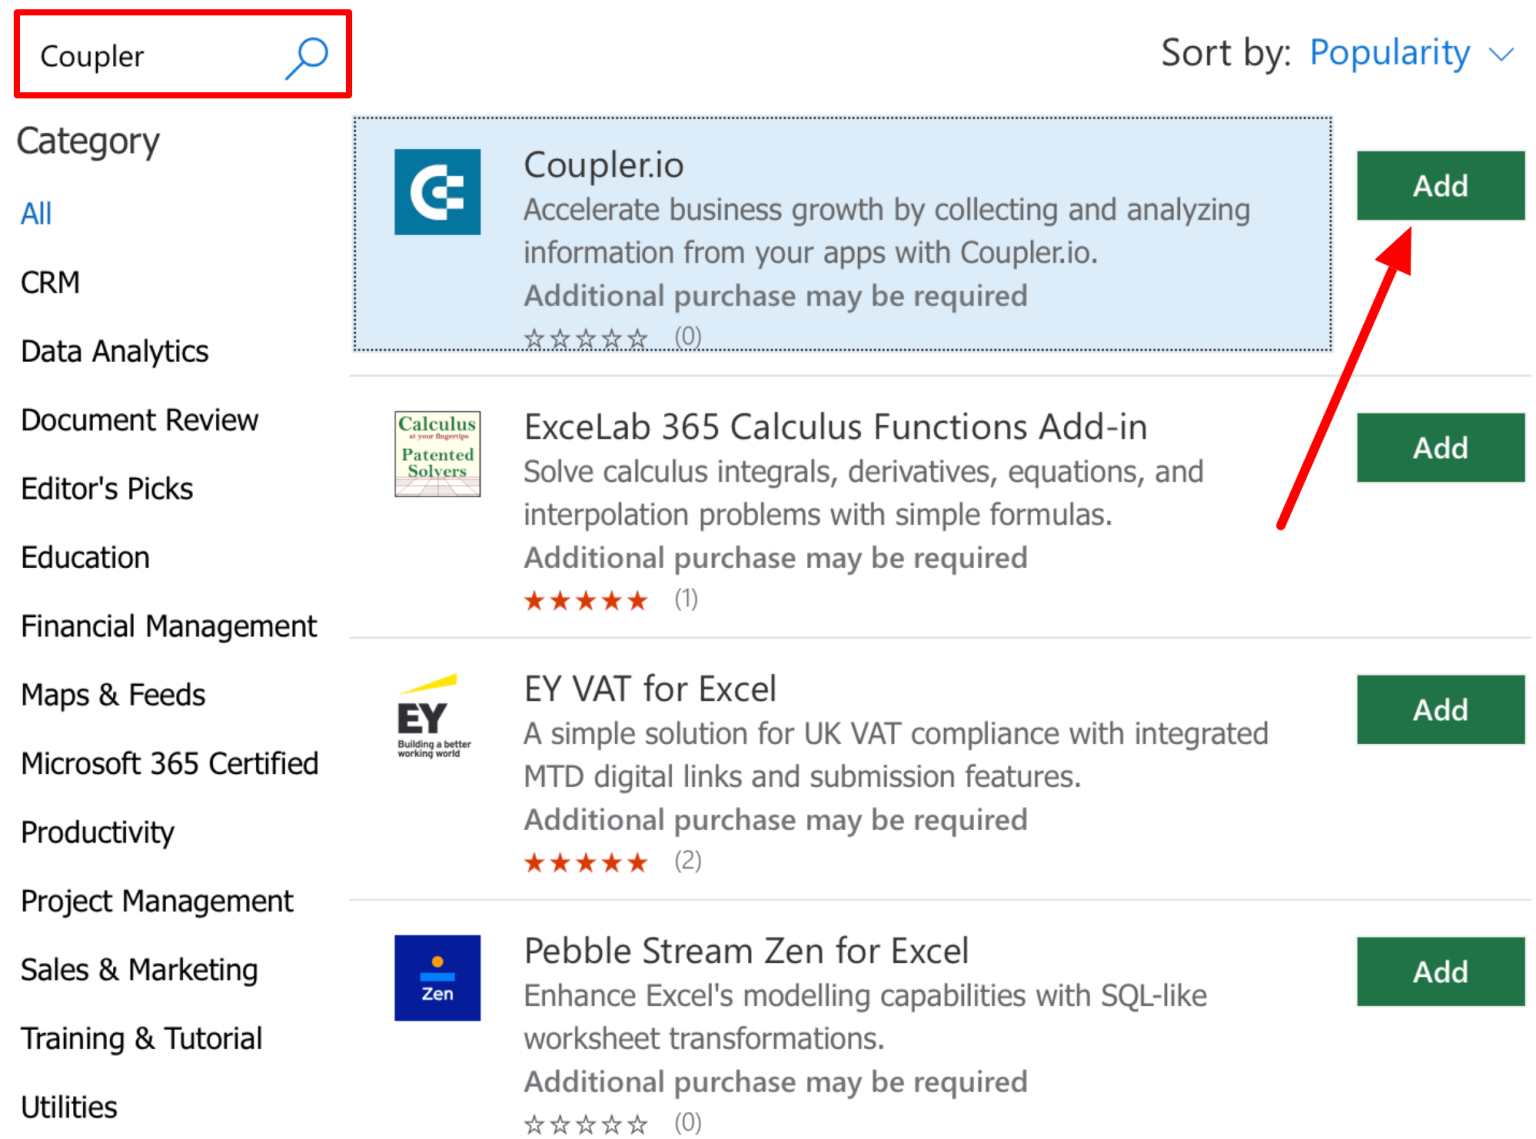This screenshot has width=1536, height=1139.
Task: Select the ExceLab Calculus Functions icon
Action: (x=437, y=454)
